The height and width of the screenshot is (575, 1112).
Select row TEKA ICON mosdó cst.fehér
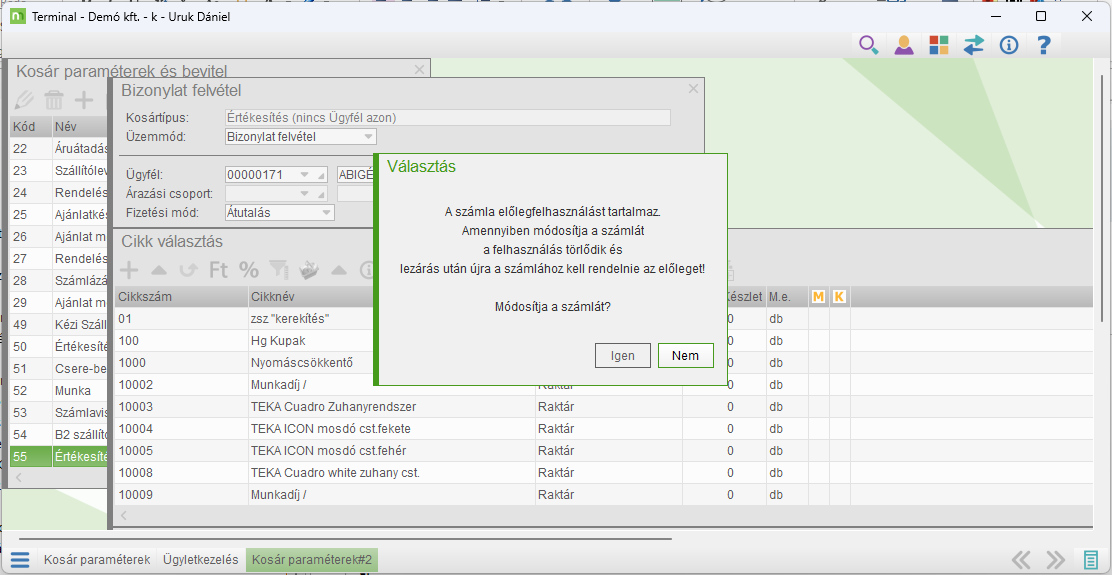pyautogui.click(x=603, y=451)
